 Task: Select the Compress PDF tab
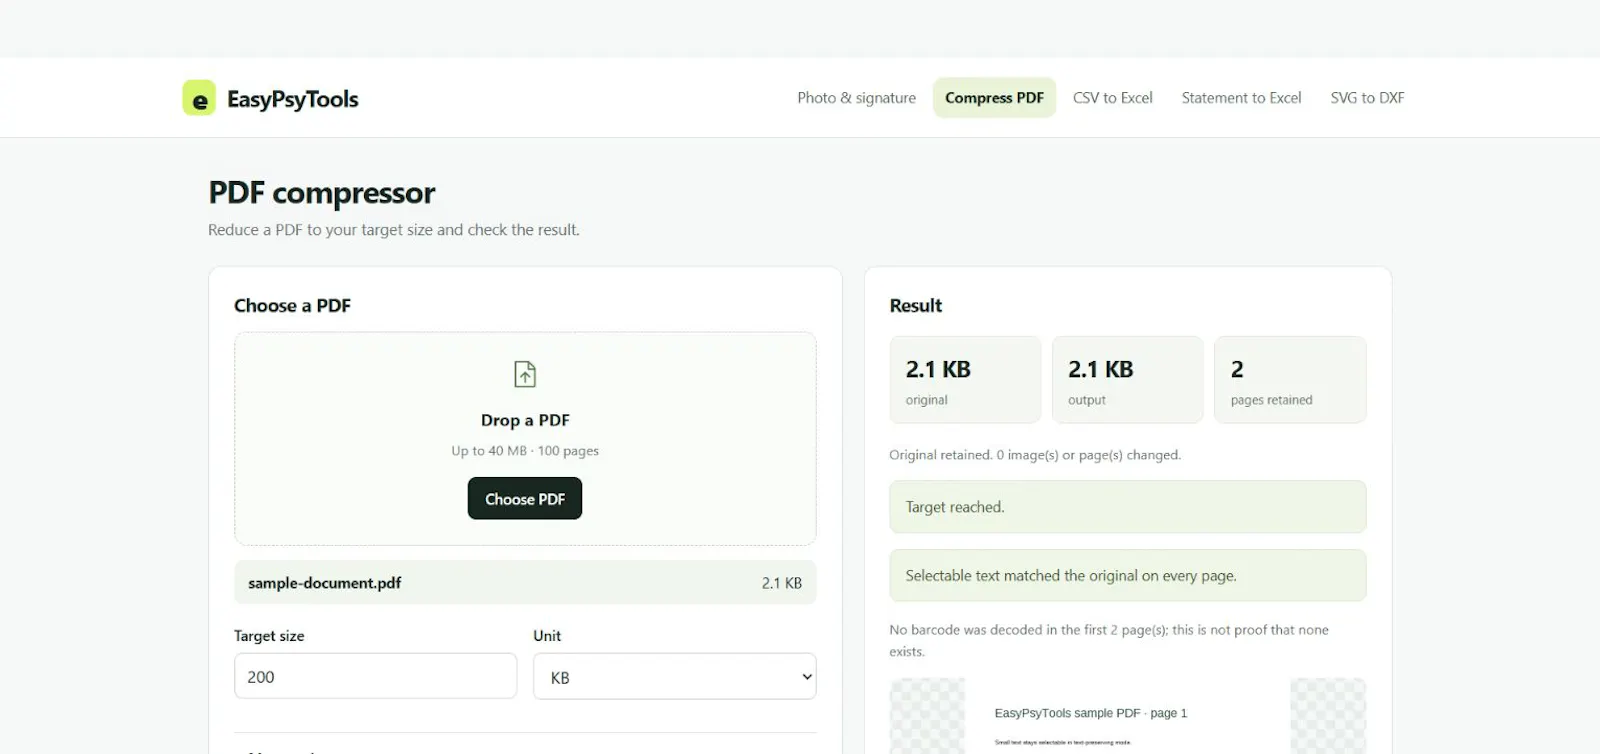994,98
